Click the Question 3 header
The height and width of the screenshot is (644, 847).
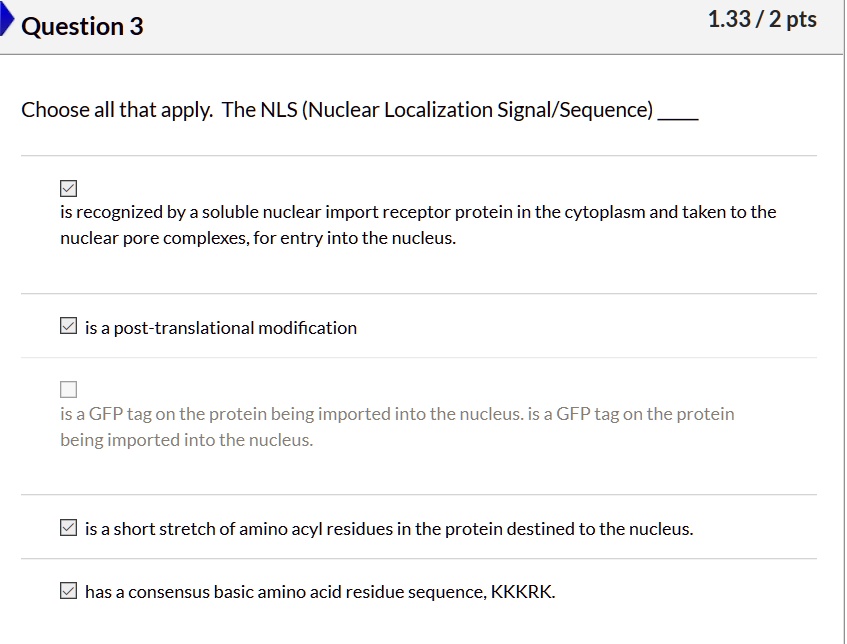point(83,27)
